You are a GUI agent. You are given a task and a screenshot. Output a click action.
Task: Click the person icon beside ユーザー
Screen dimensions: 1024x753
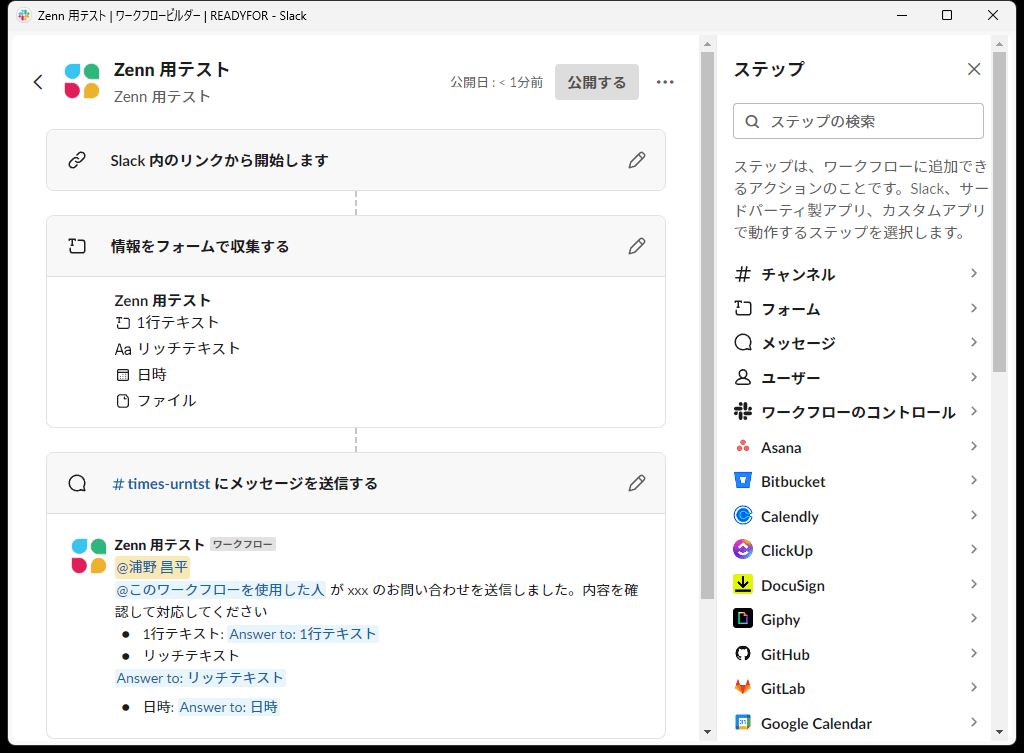point(743,377)
